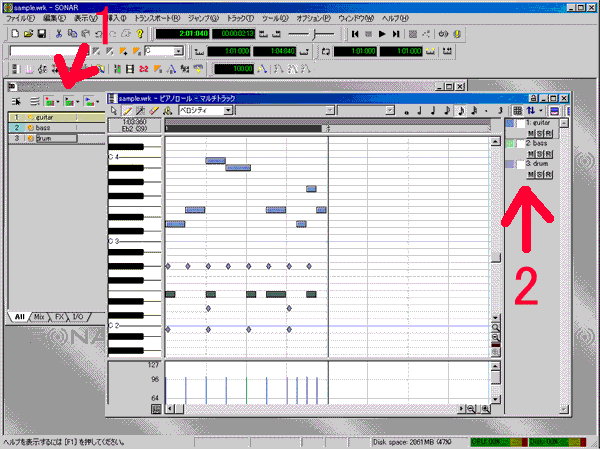Open the marker dropdown in the markers toolbar
Screen dimensions: 600x450
click(178, 51)
